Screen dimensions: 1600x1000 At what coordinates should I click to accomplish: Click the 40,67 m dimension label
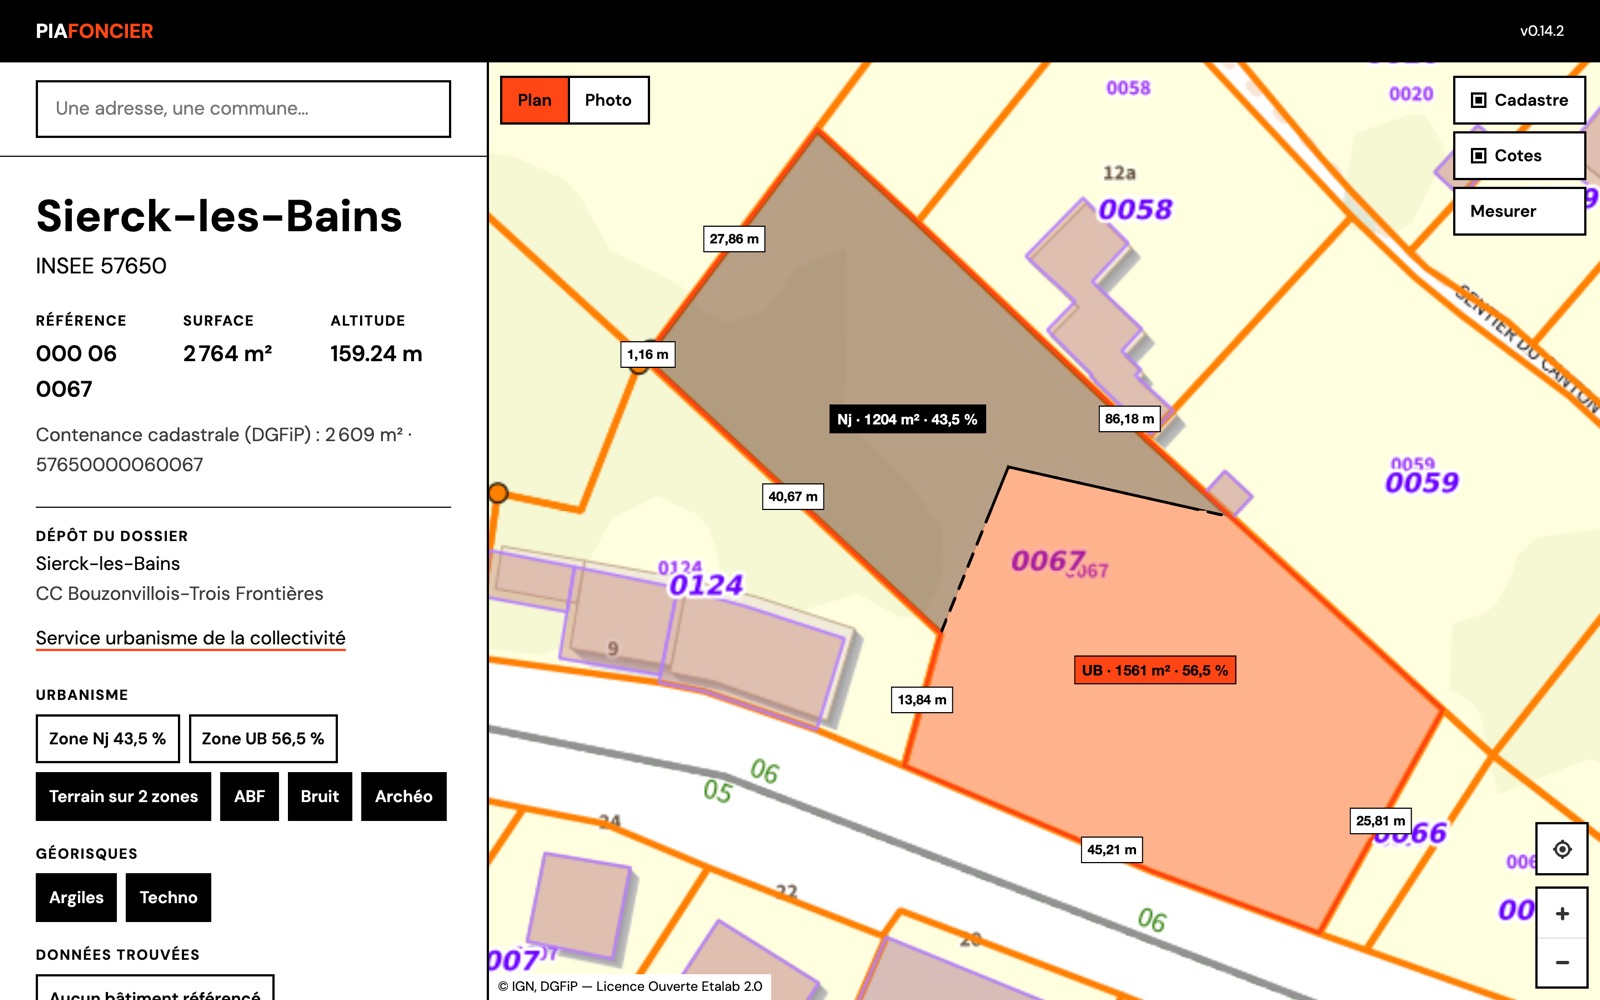tap(793, 496)
